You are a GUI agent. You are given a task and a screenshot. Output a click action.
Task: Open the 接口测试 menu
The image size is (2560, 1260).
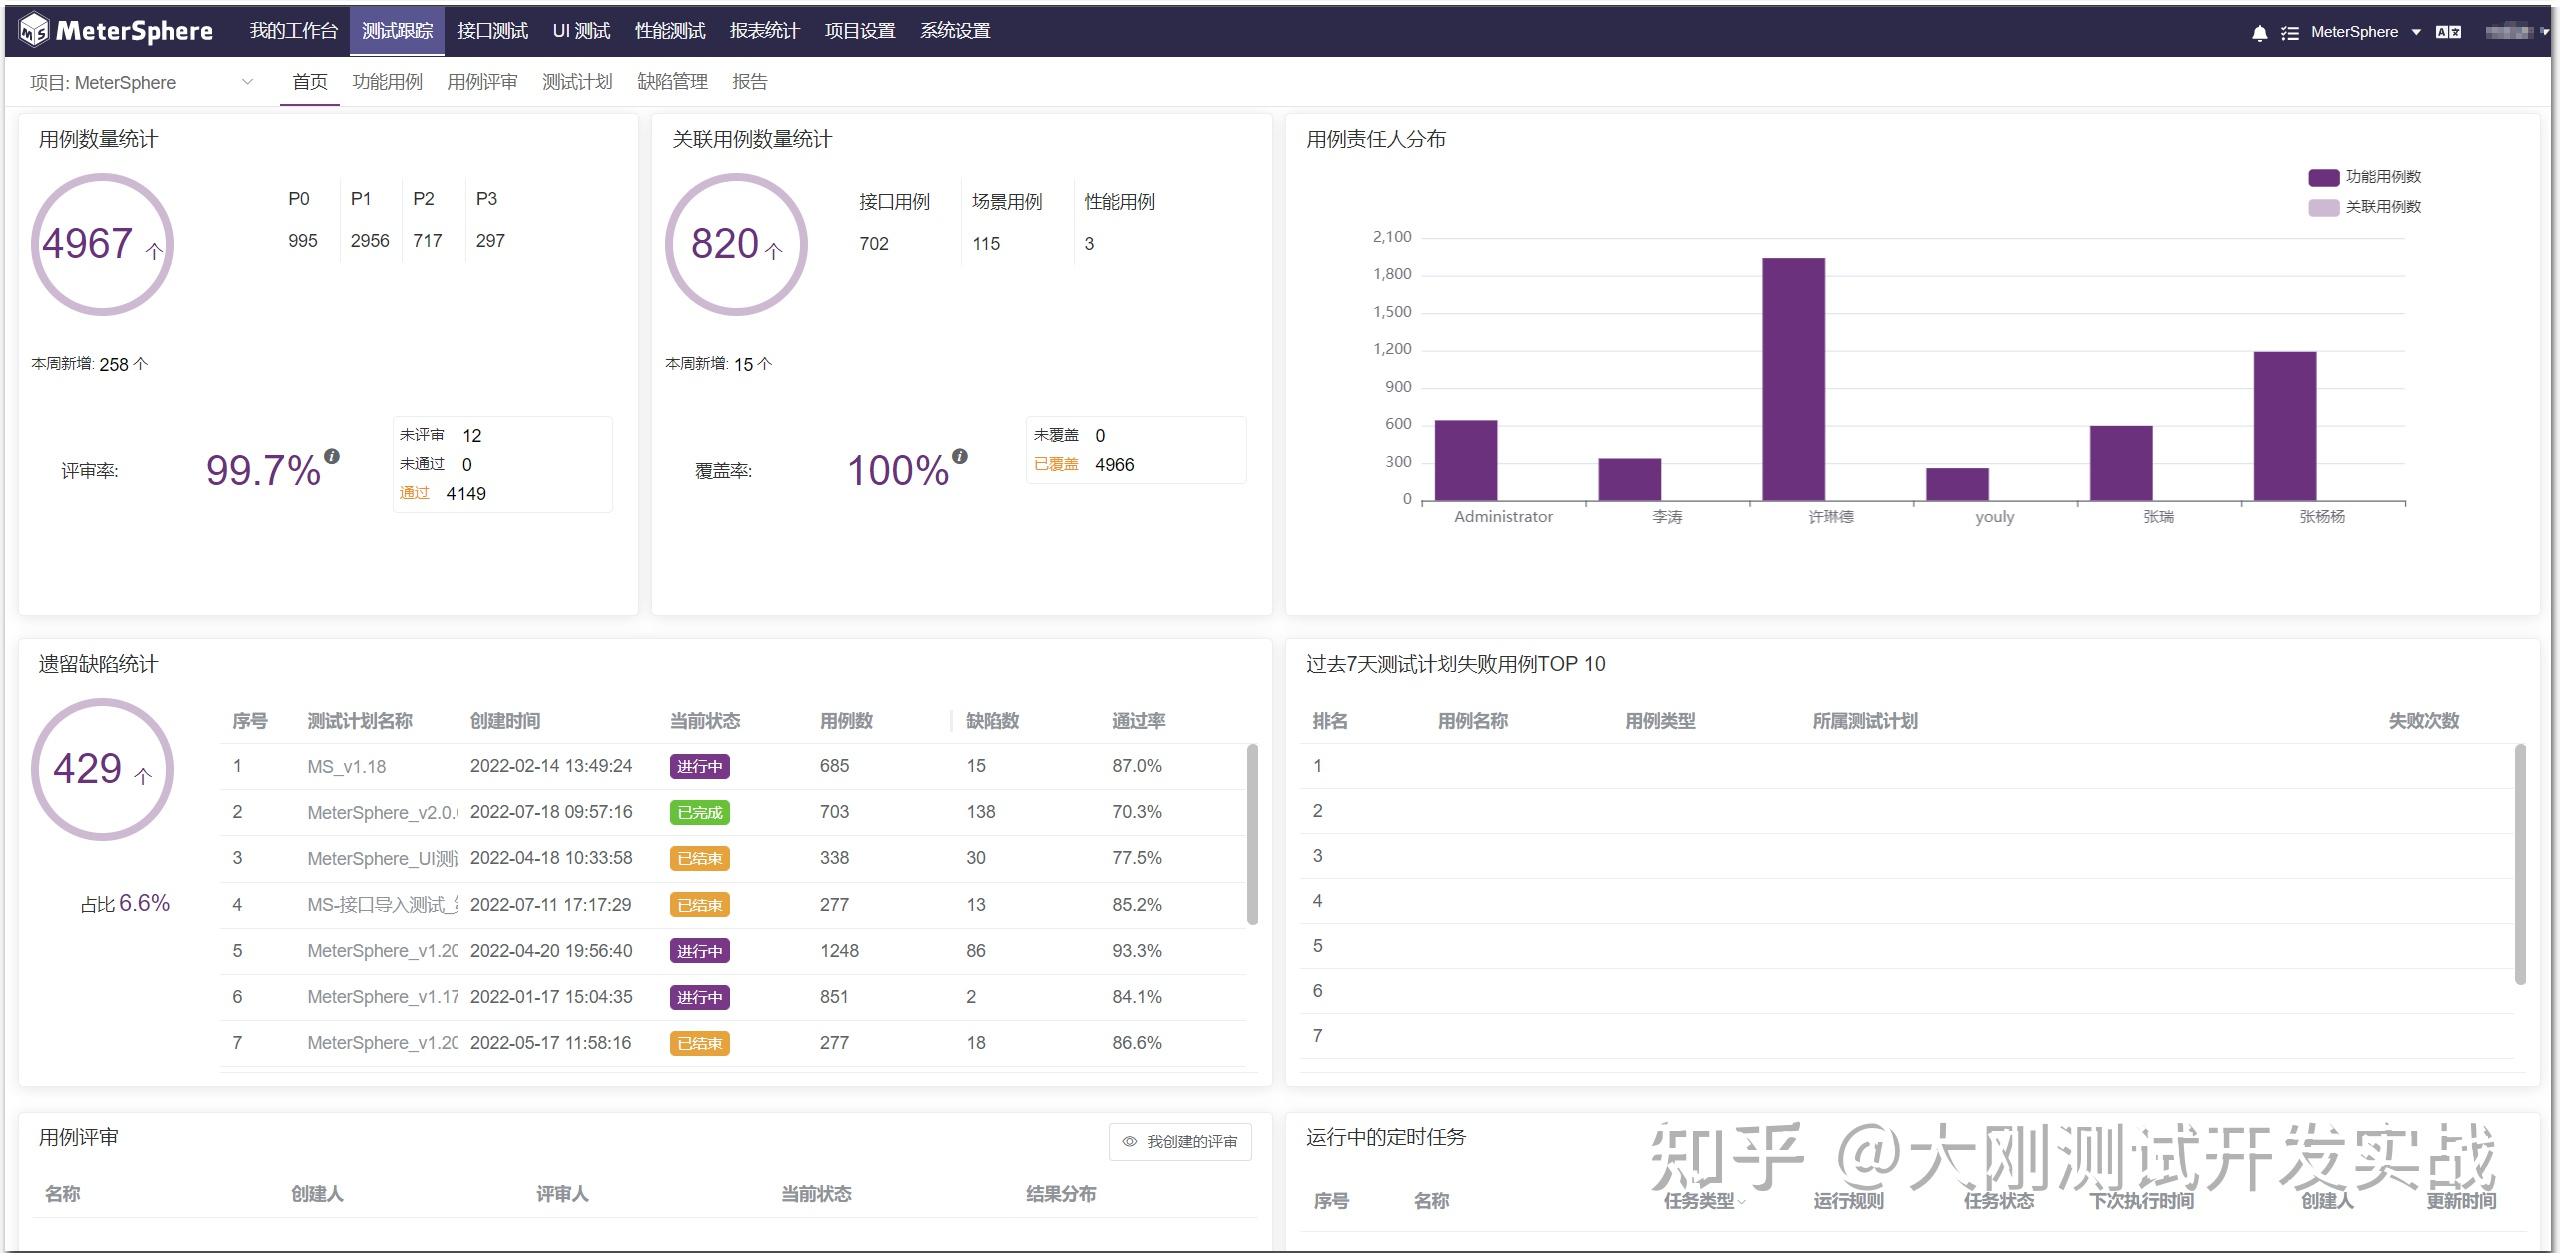click(x=492, y=31)
